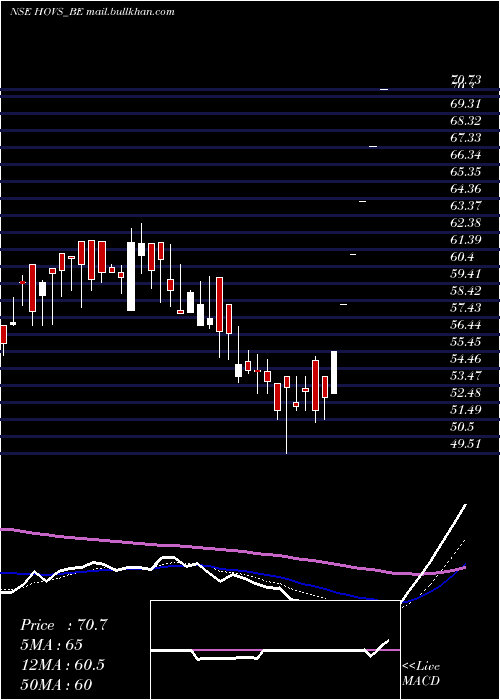Click the MACD inset chart panel
This screenshot has height=700, width=500.
tap(275, 650)
